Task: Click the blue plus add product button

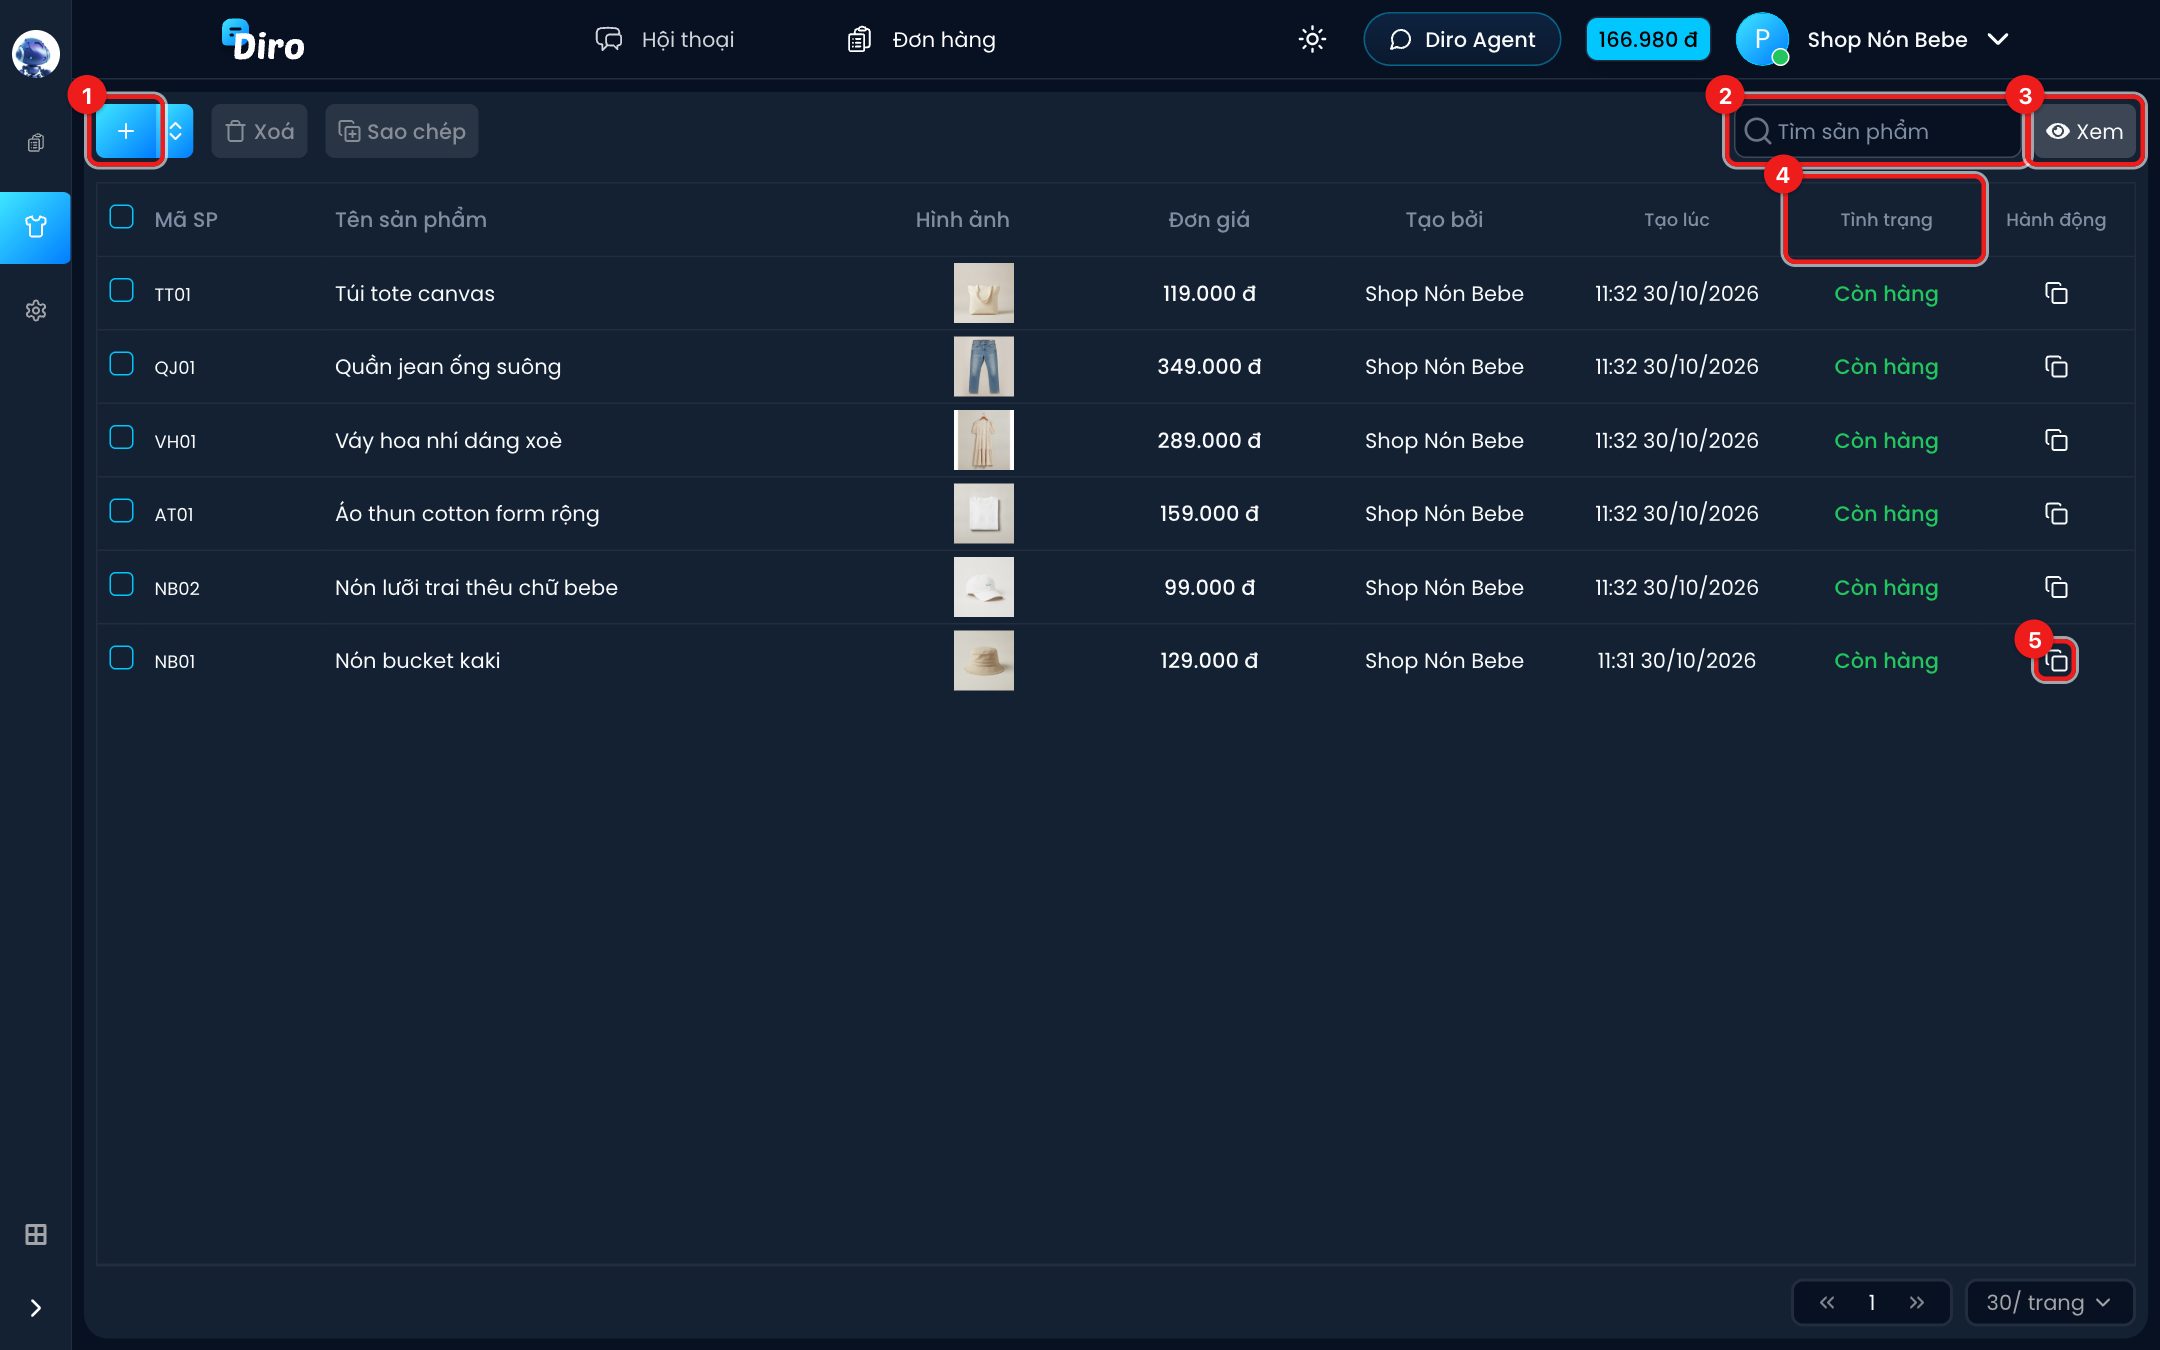Action: coord(126,131)
